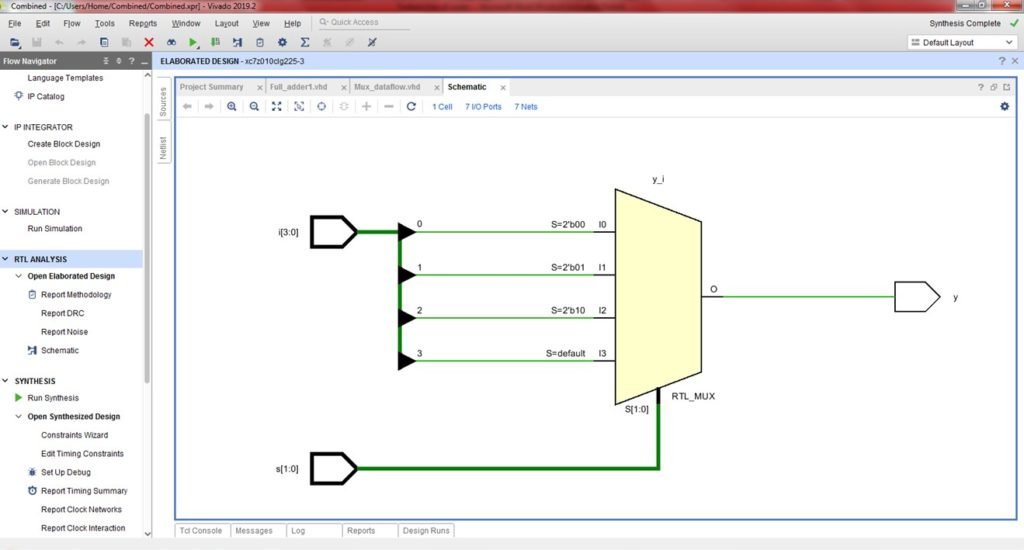Open the Flow menu
Screen dimensions: 1024x550
[x=72, y=23]
